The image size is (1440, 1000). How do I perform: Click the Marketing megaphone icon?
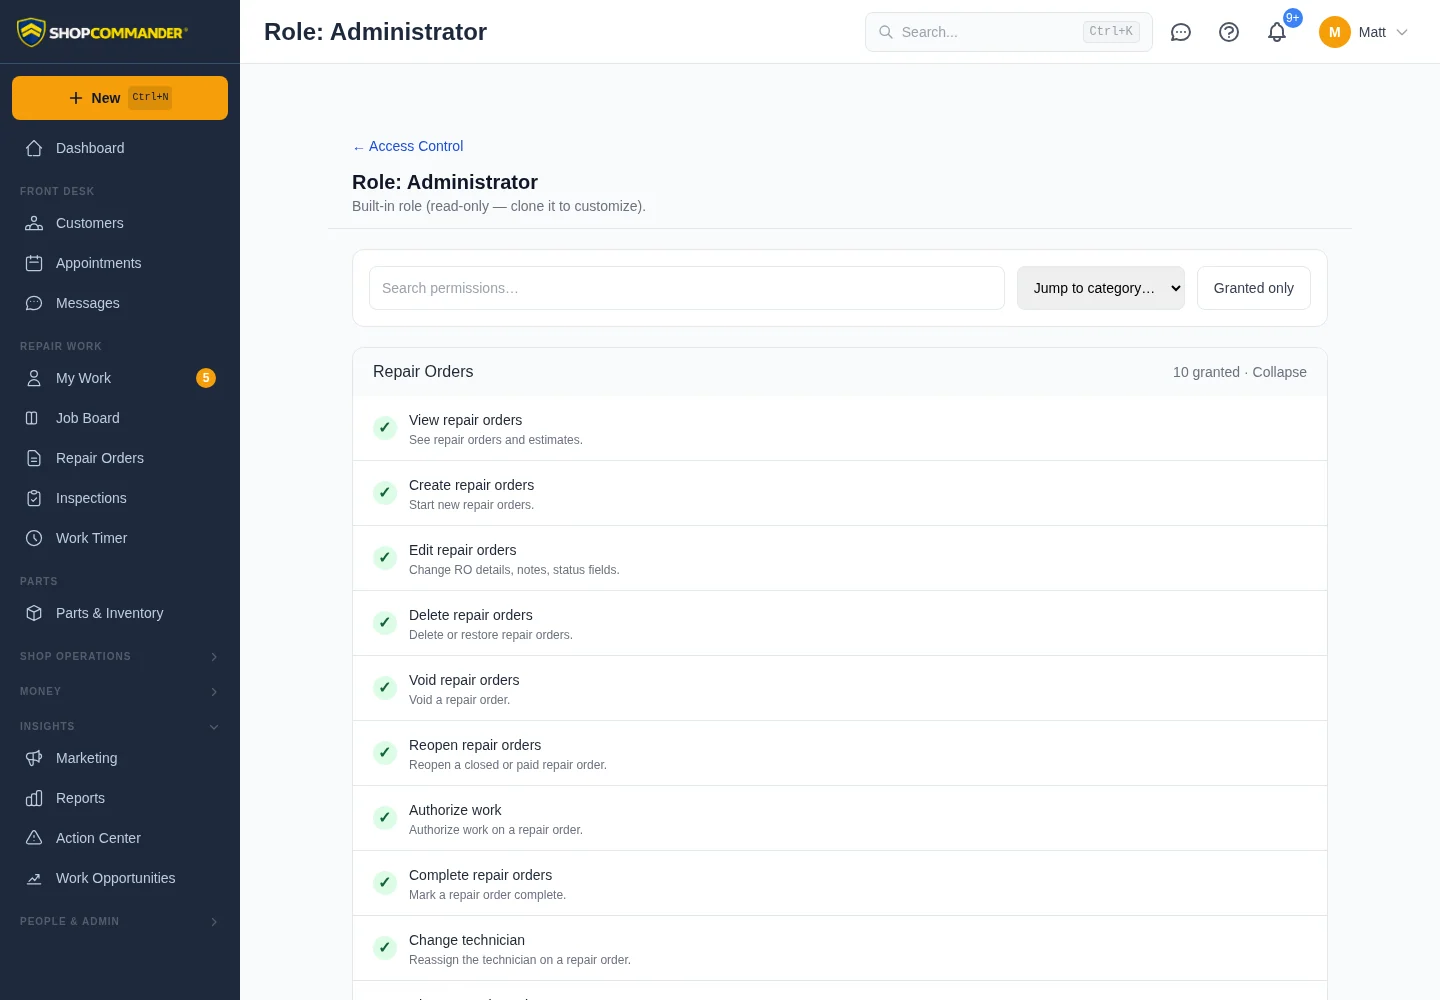click(x=34, y=758)
